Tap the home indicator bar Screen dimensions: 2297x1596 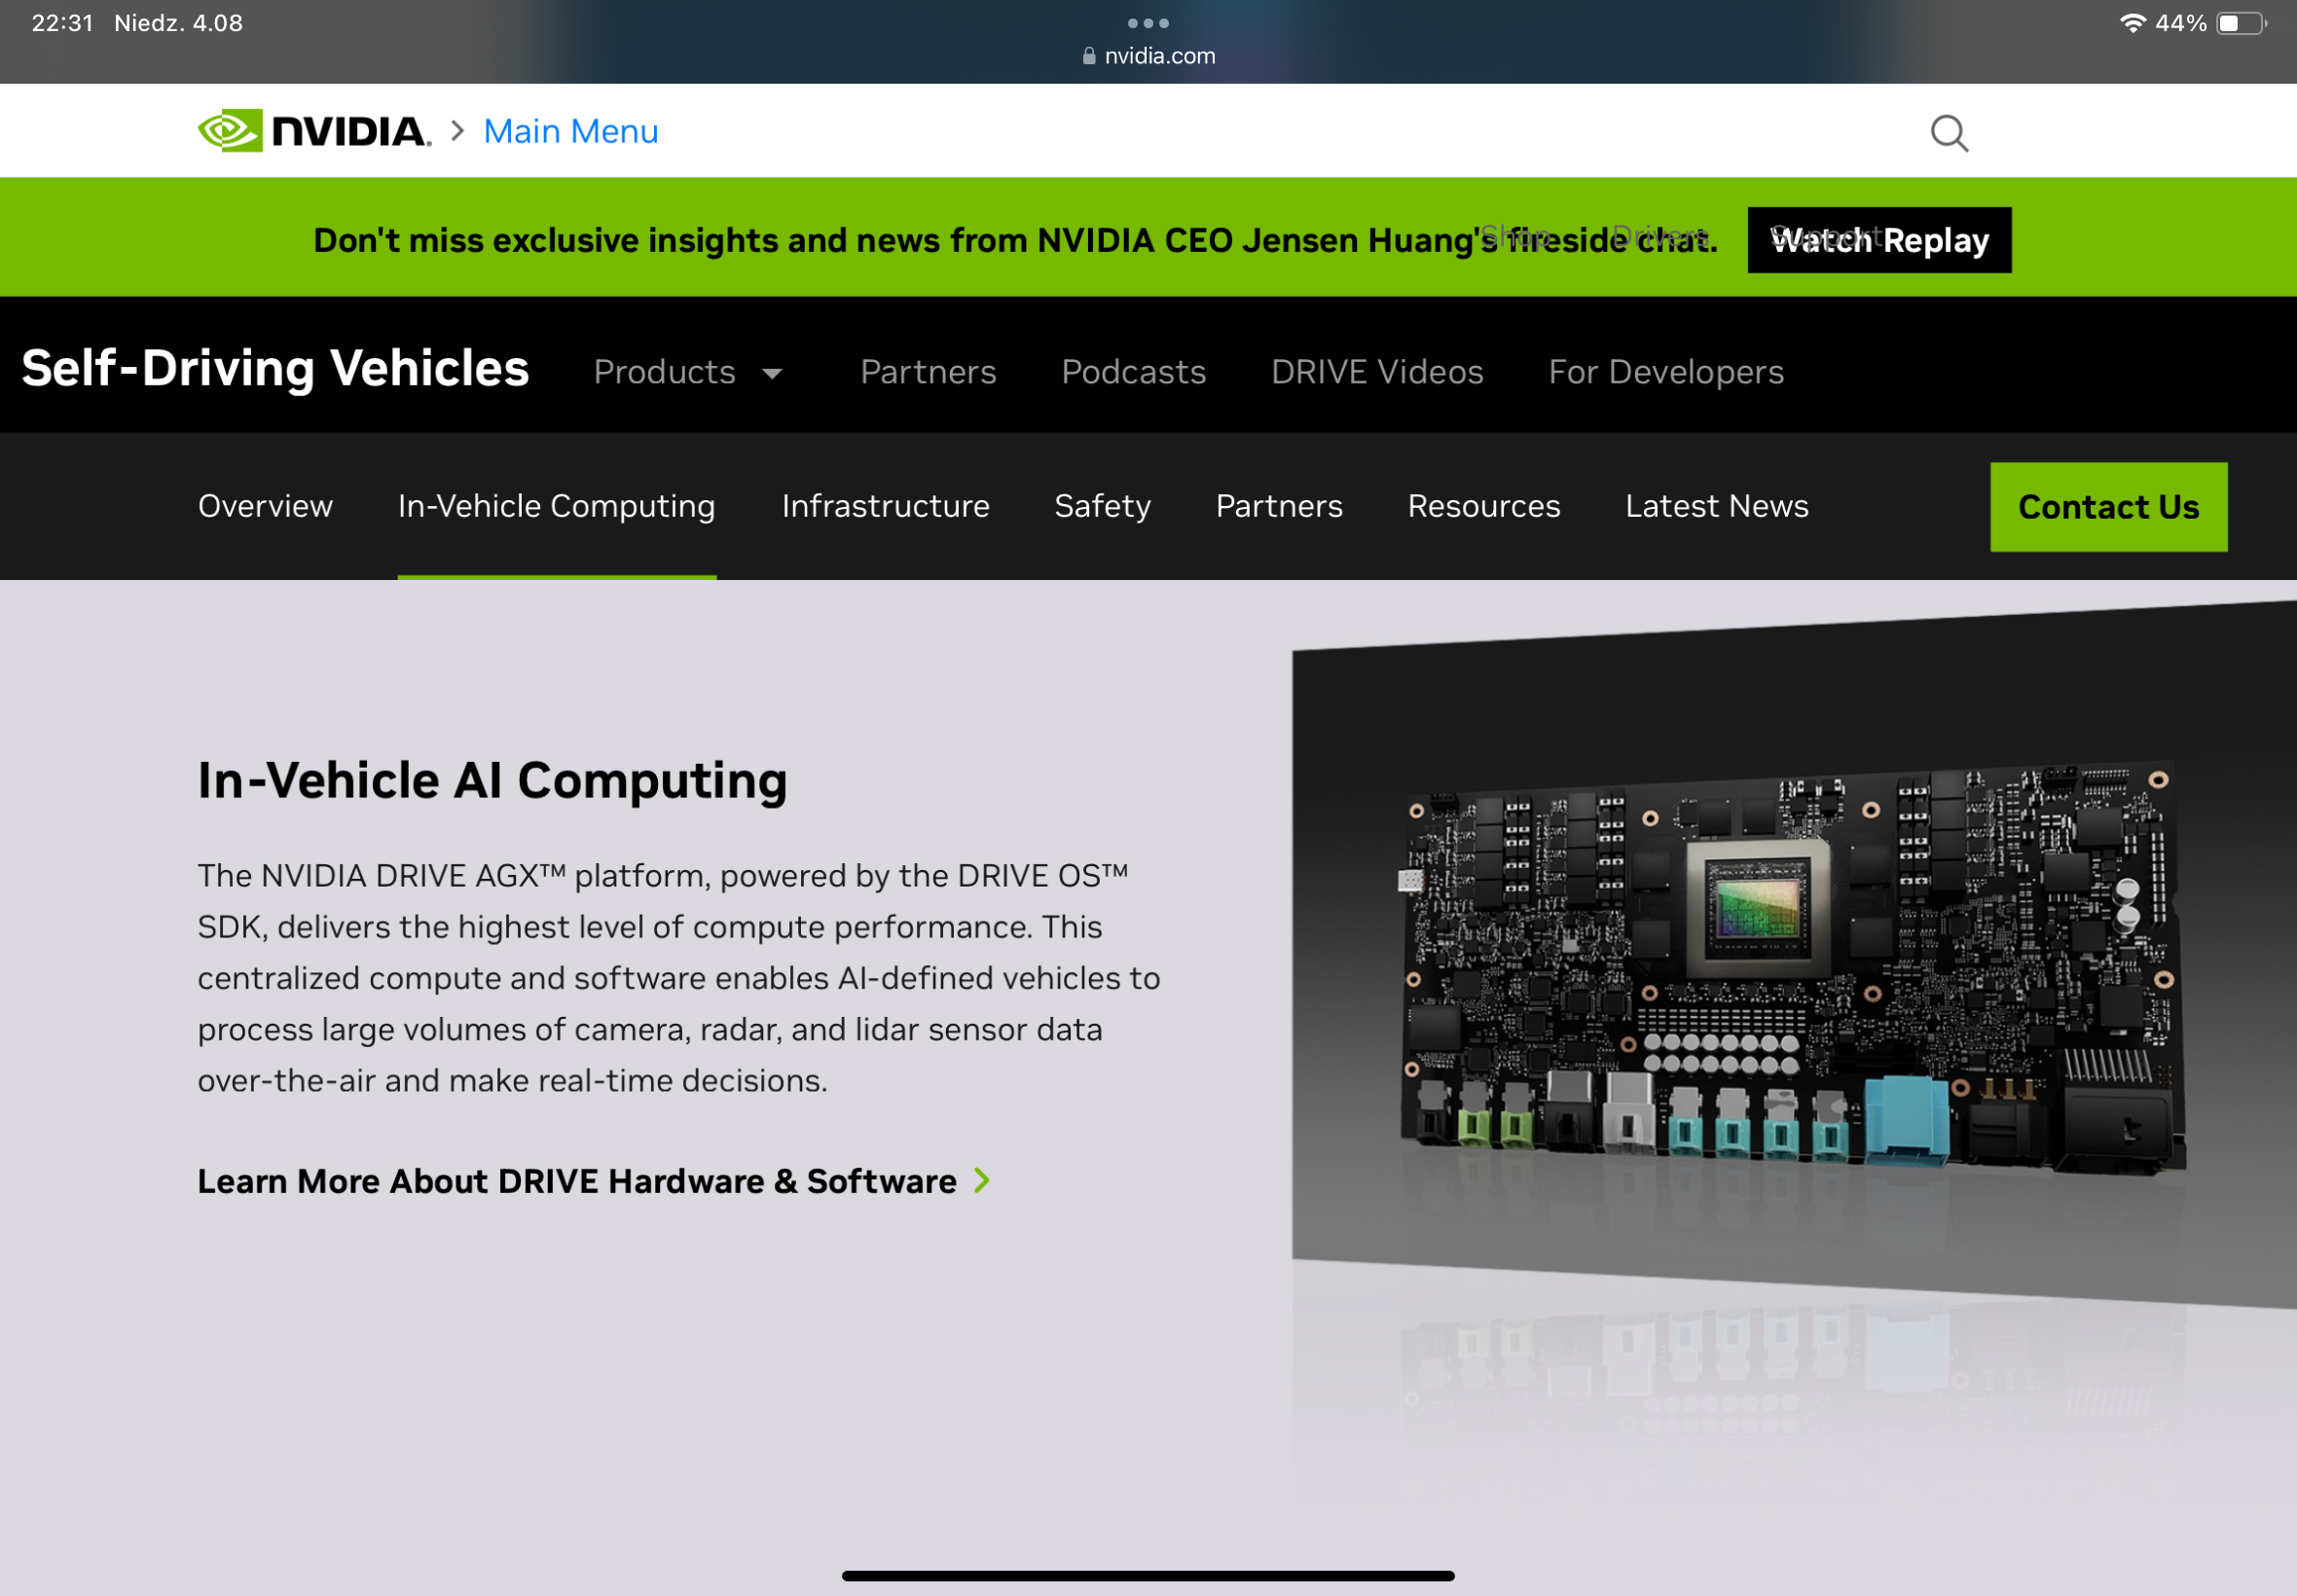pos(1148,1575)
